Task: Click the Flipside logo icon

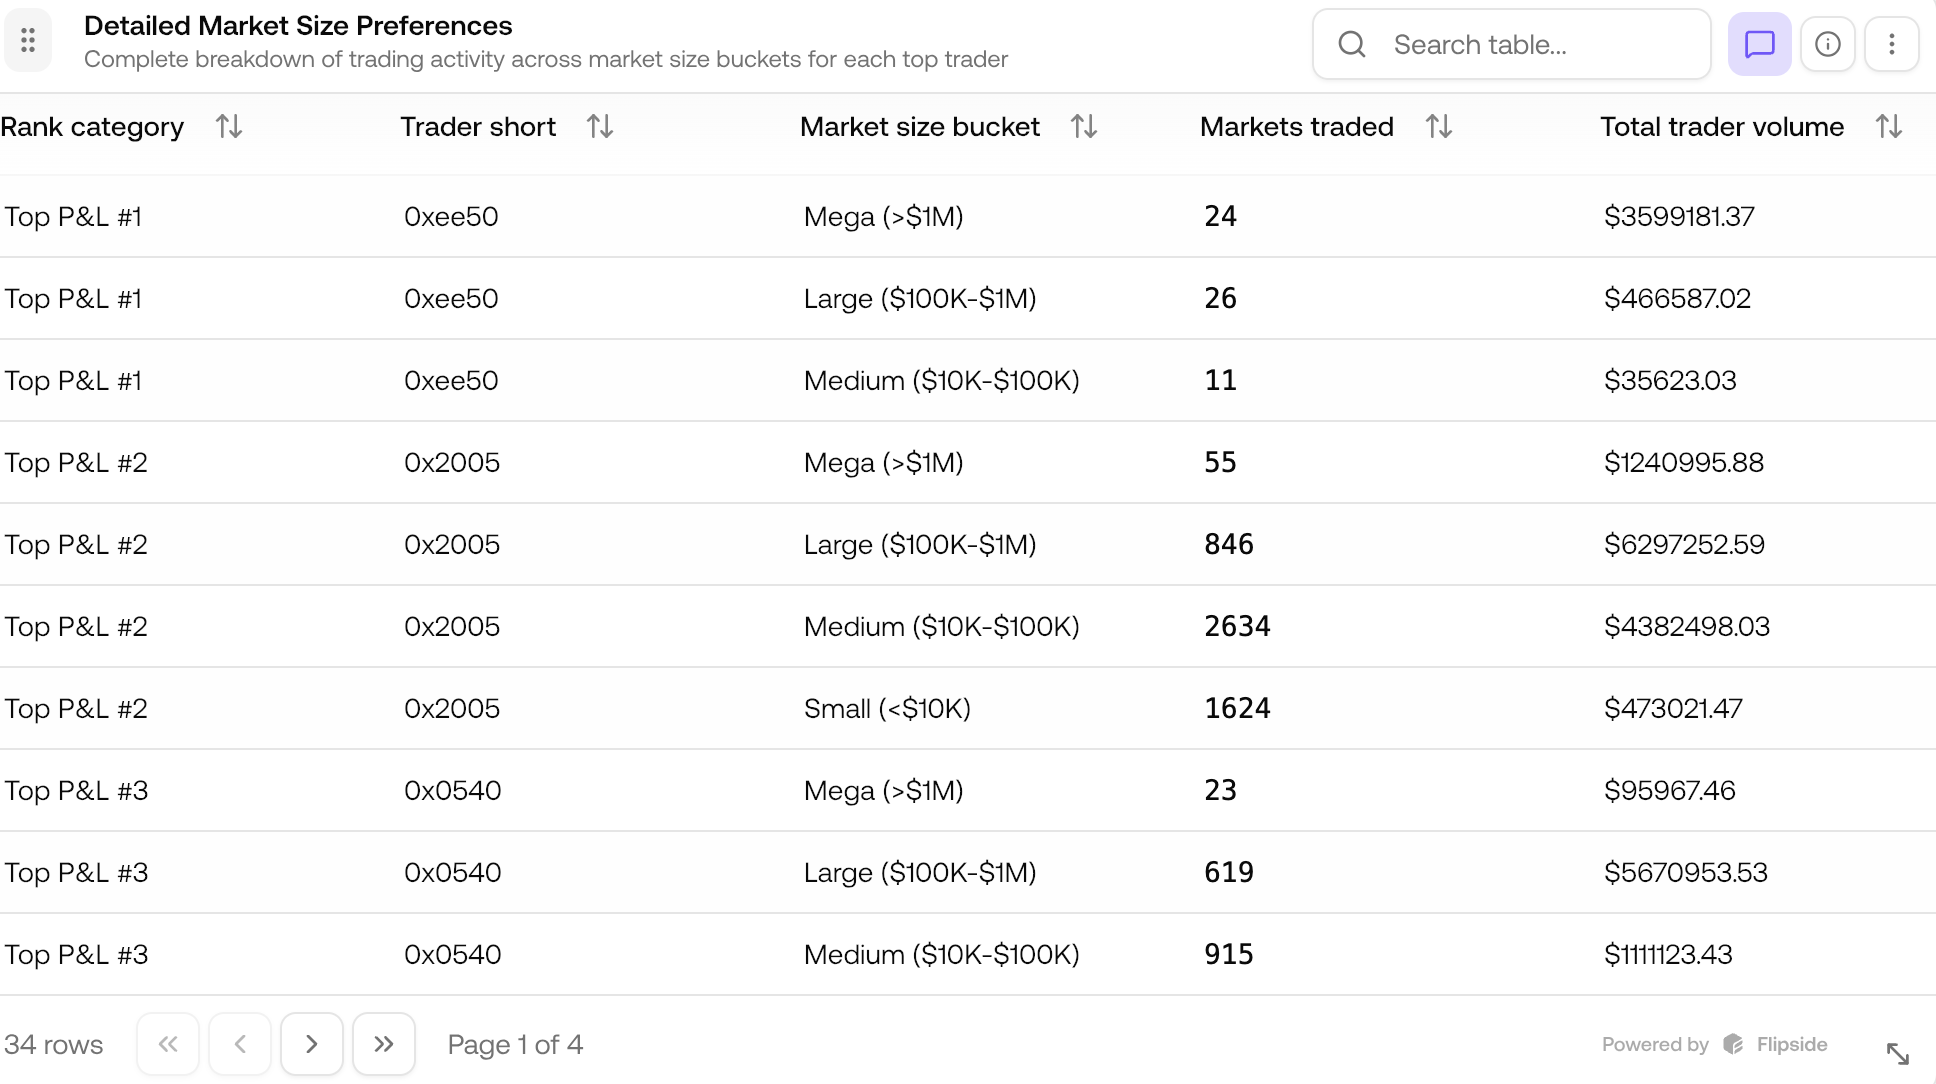Action: coord(1732,1044)
